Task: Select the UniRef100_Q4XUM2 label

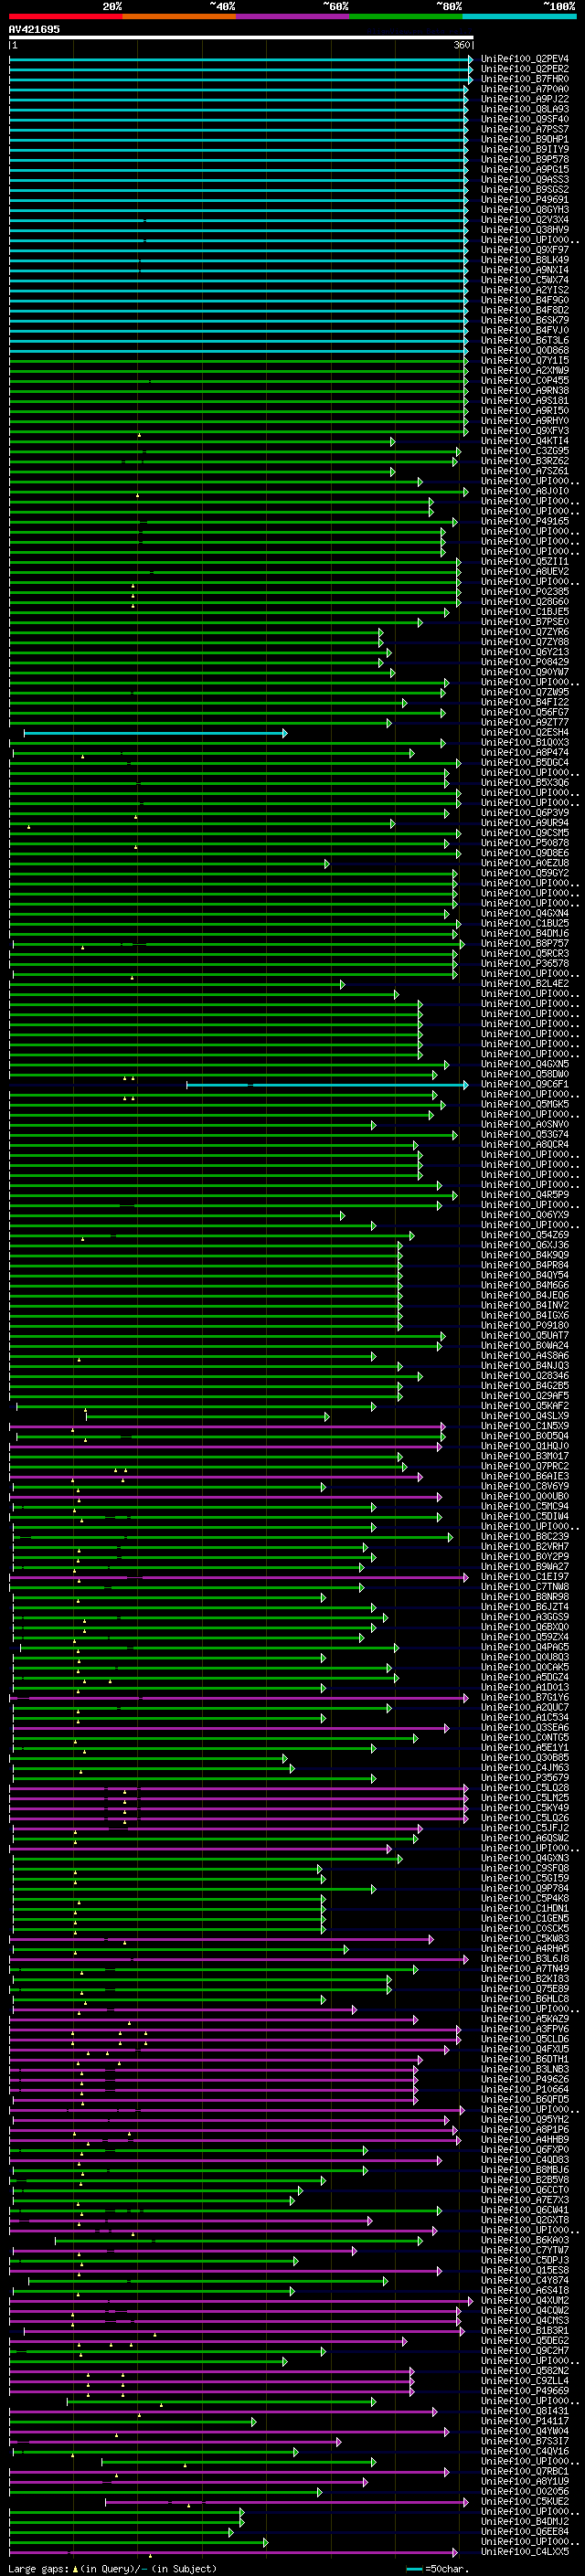Action: tap(525, 2300)
